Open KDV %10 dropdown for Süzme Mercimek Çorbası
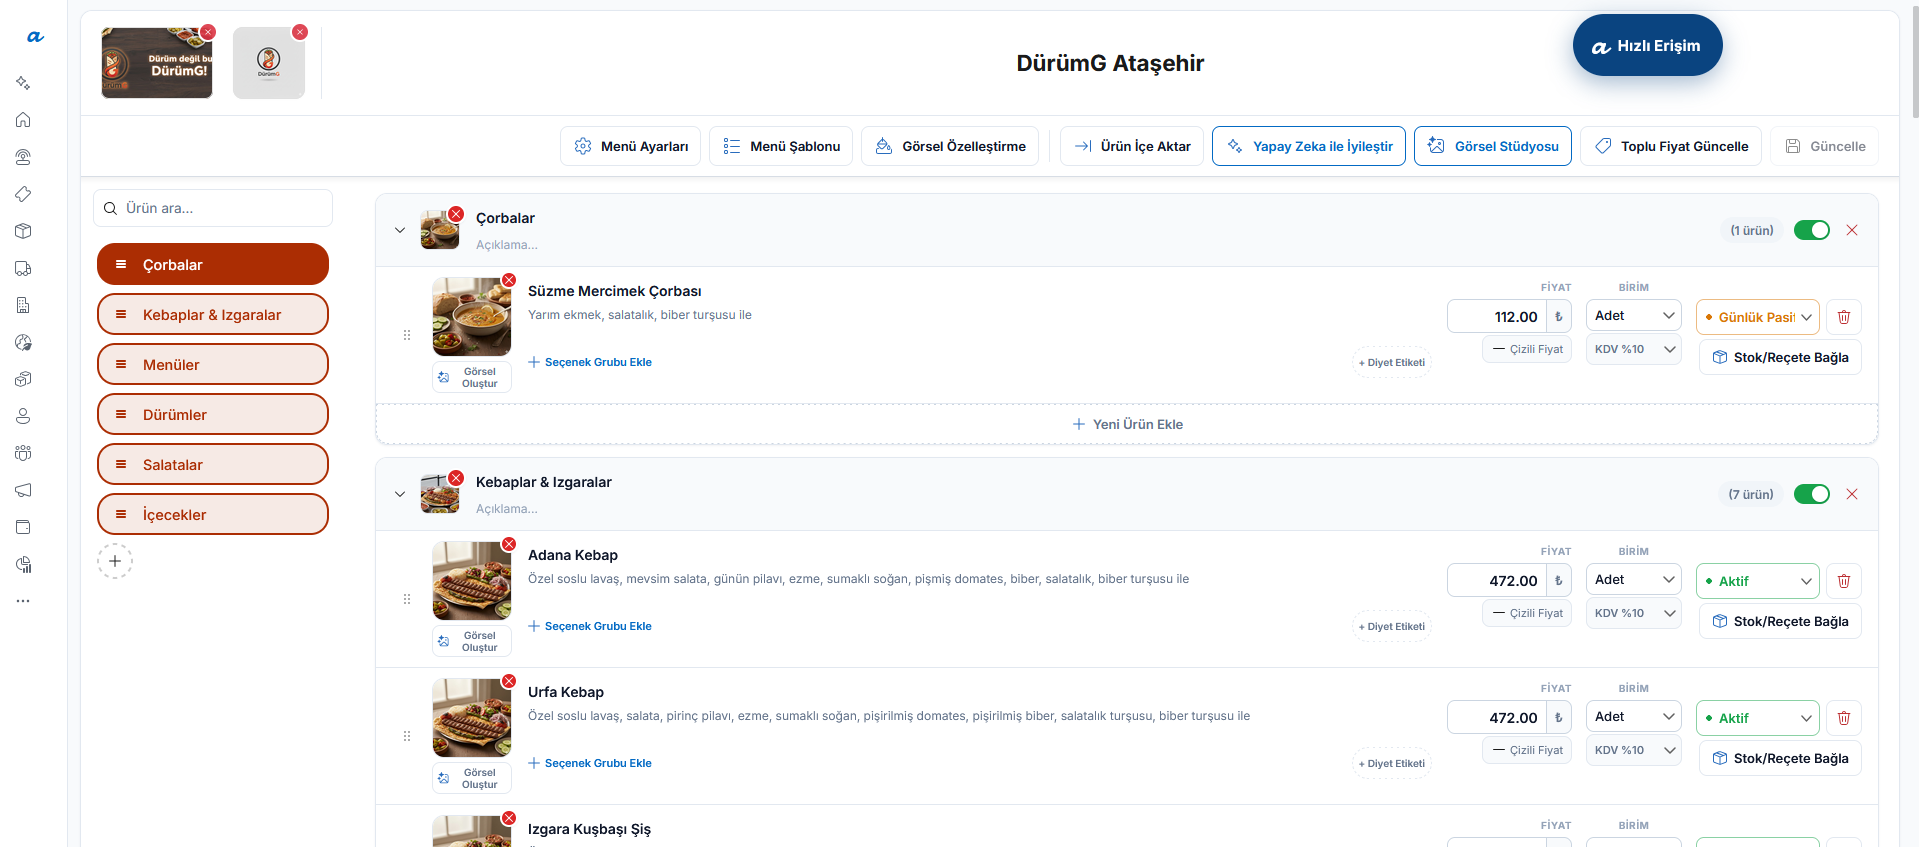Screen dimensions: 1919x847 [1634, 349]
